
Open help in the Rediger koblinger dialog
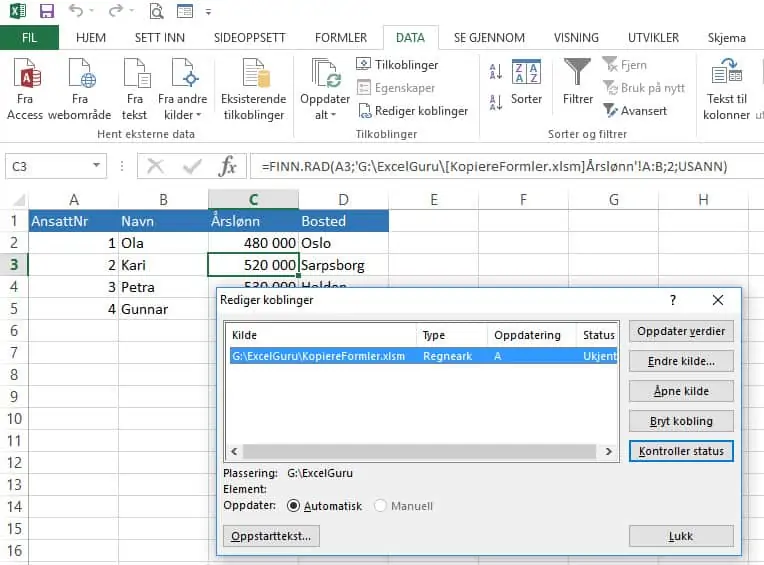coord(673,300)
